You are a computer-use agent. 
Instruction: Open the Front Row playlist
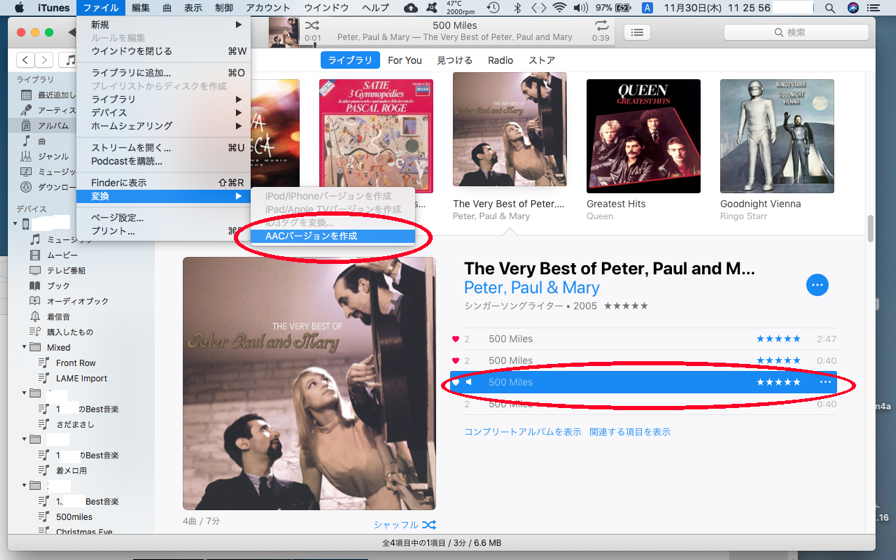point(75,363)
